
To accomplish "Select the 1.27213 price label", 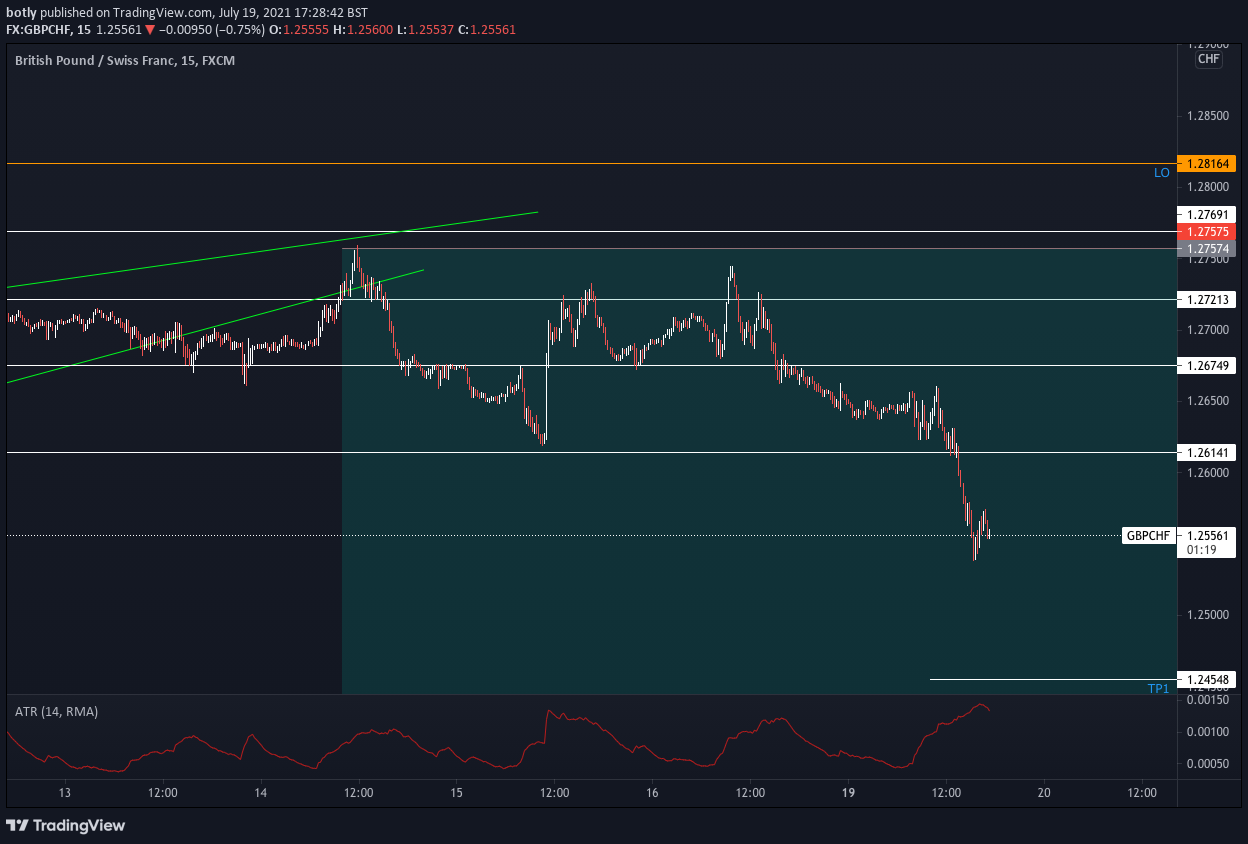I will coord(1207,299).
